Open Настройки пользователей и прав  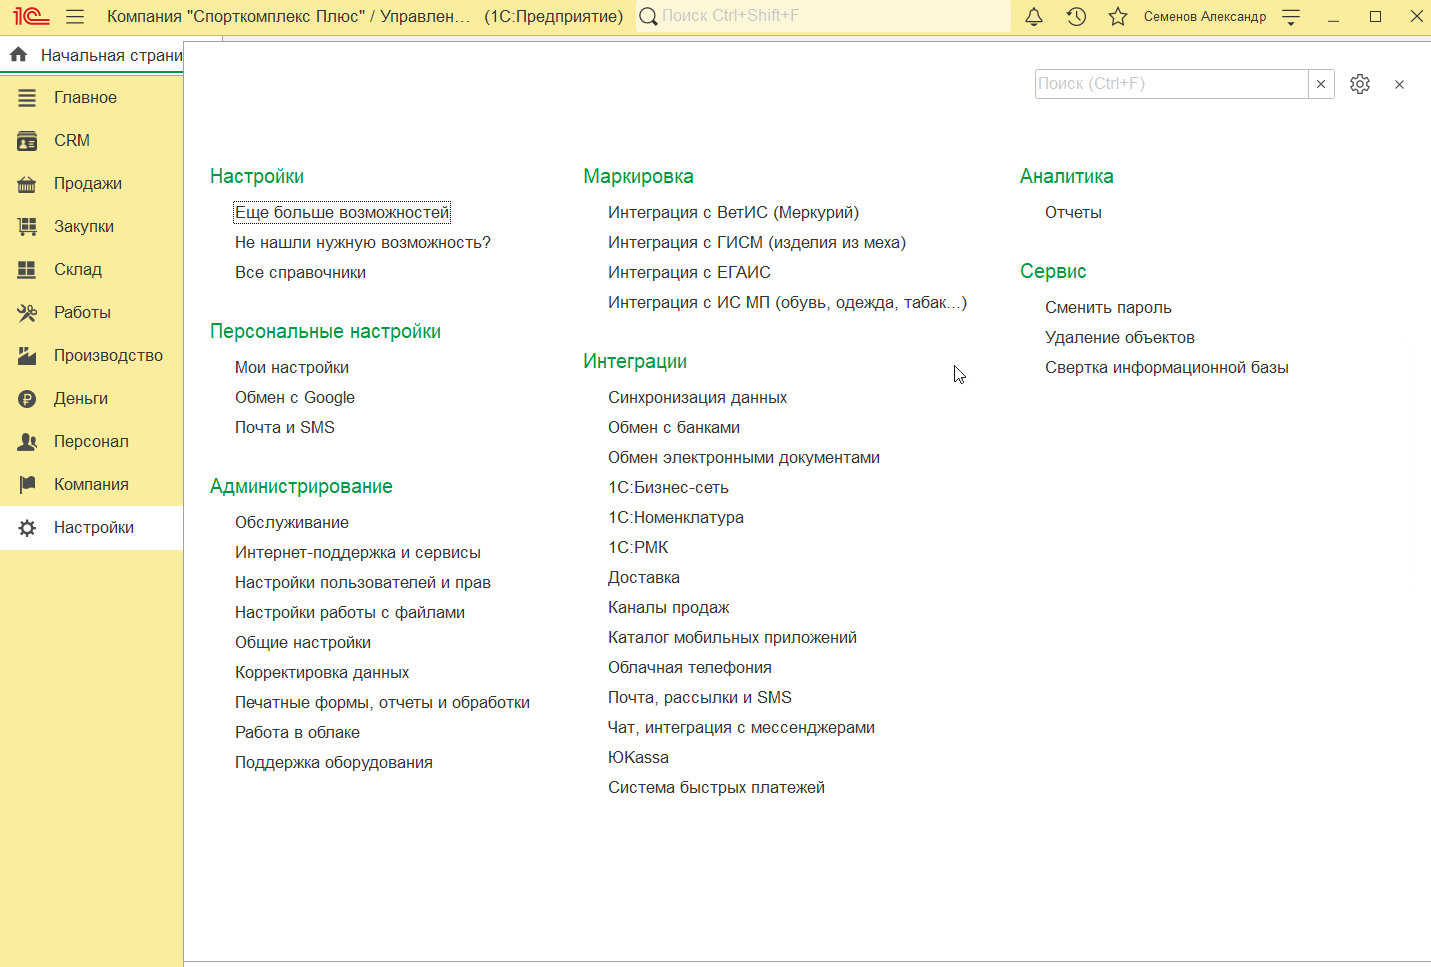click(363, 582)
